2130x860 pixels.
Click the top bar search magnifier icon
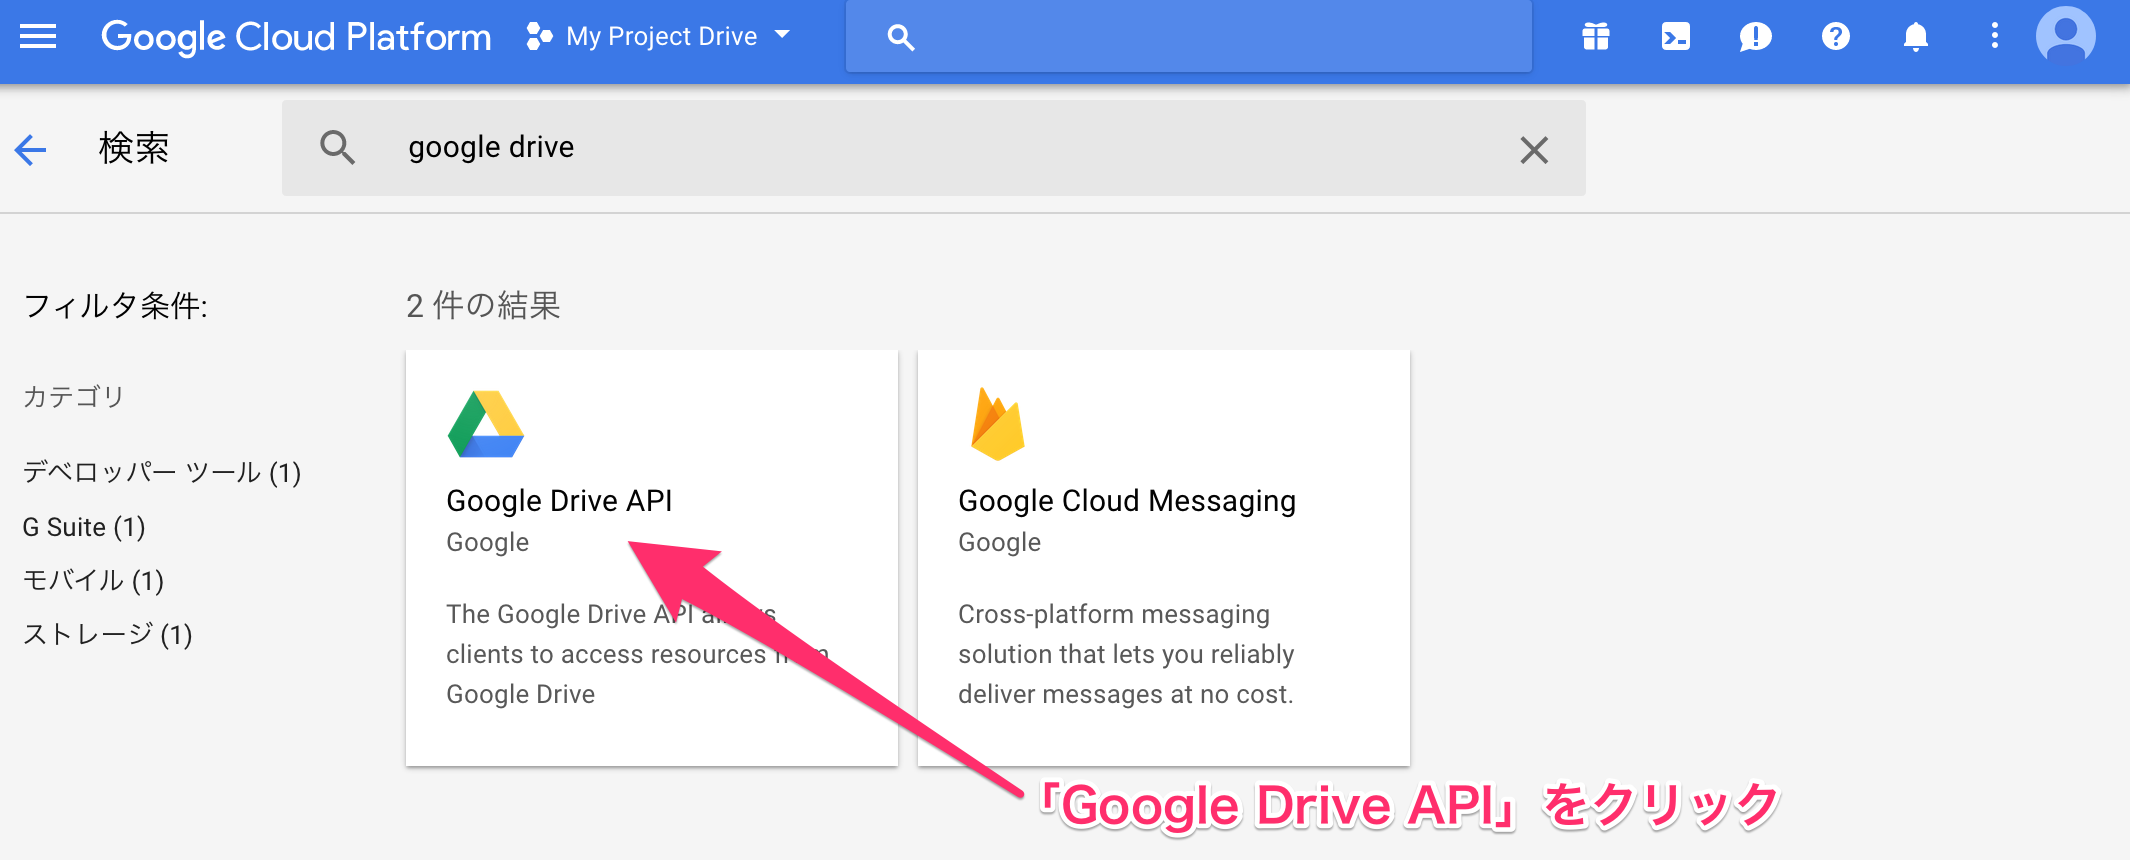click(900, 38)
